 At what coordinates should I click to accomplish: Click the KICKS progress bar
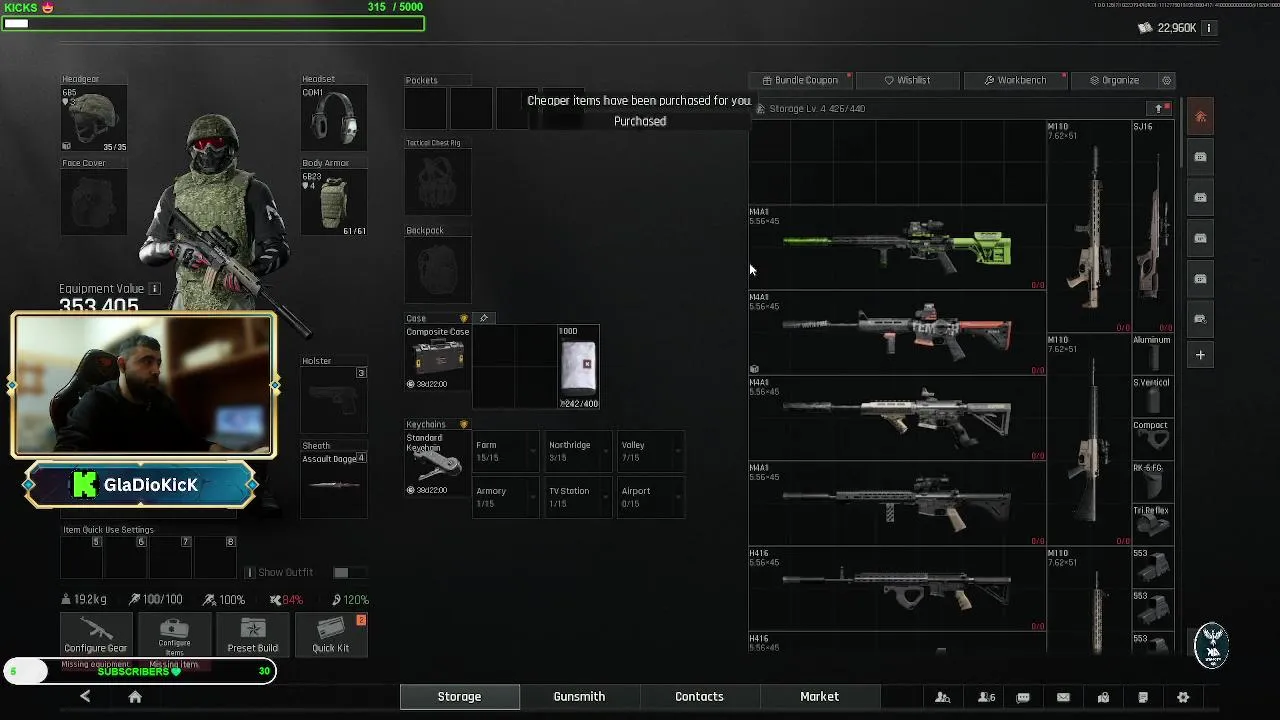[213, 23]
